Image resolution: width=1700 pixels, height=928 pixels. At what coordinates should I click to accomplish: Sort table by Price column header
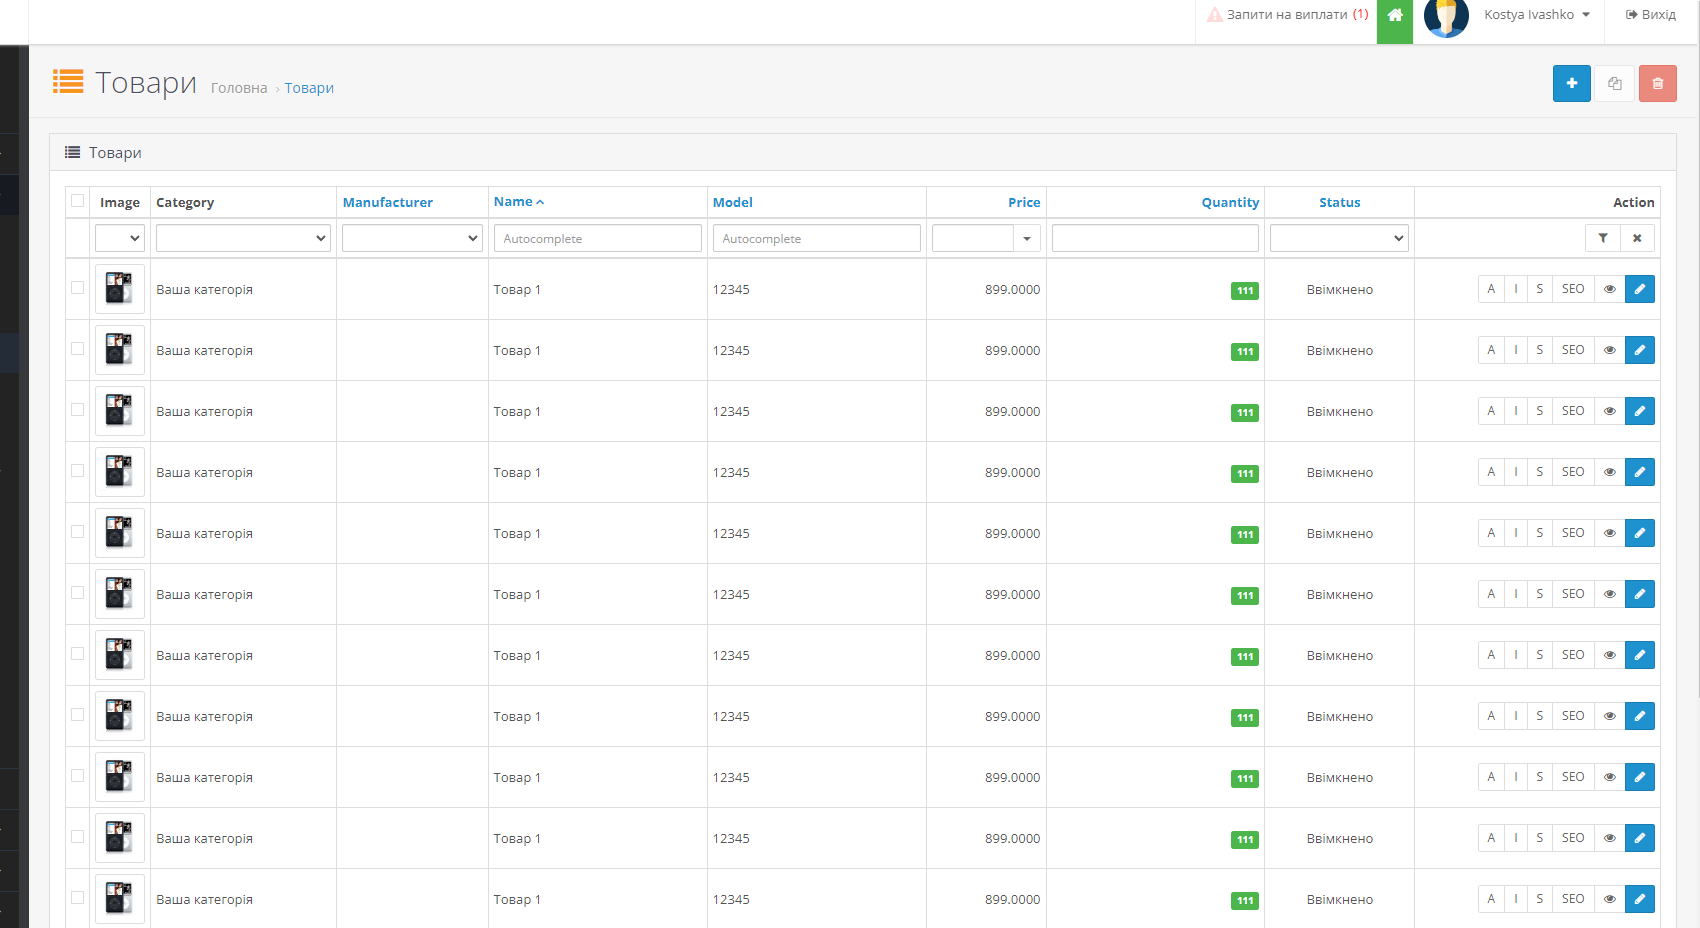click(x=1023, y=202)
